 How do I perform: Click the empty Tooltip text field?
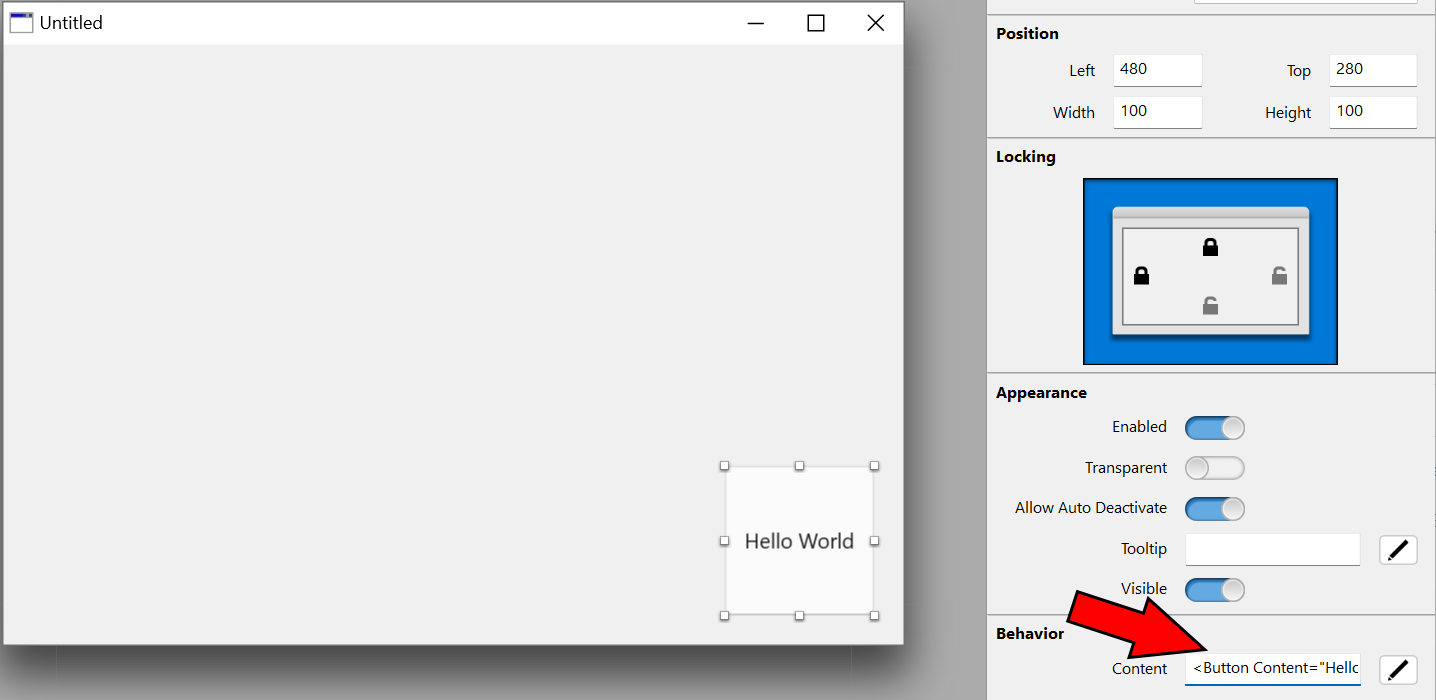[1272, 549]
